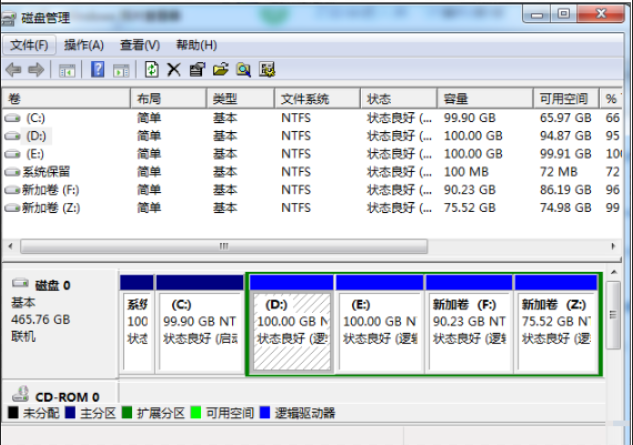Click the blue help question mark icon

click(x=98, y=69)
